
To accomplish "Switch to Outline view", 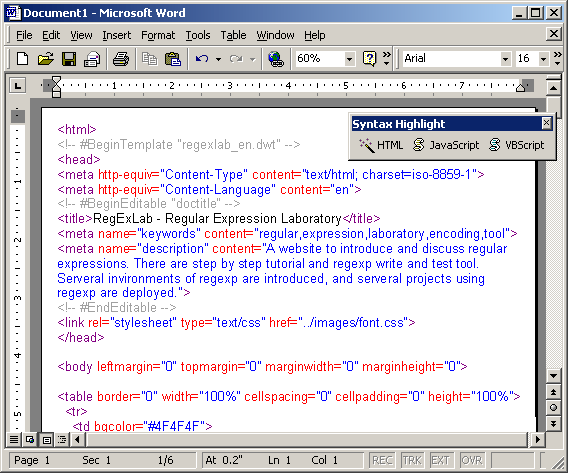I will coord(62,440).
